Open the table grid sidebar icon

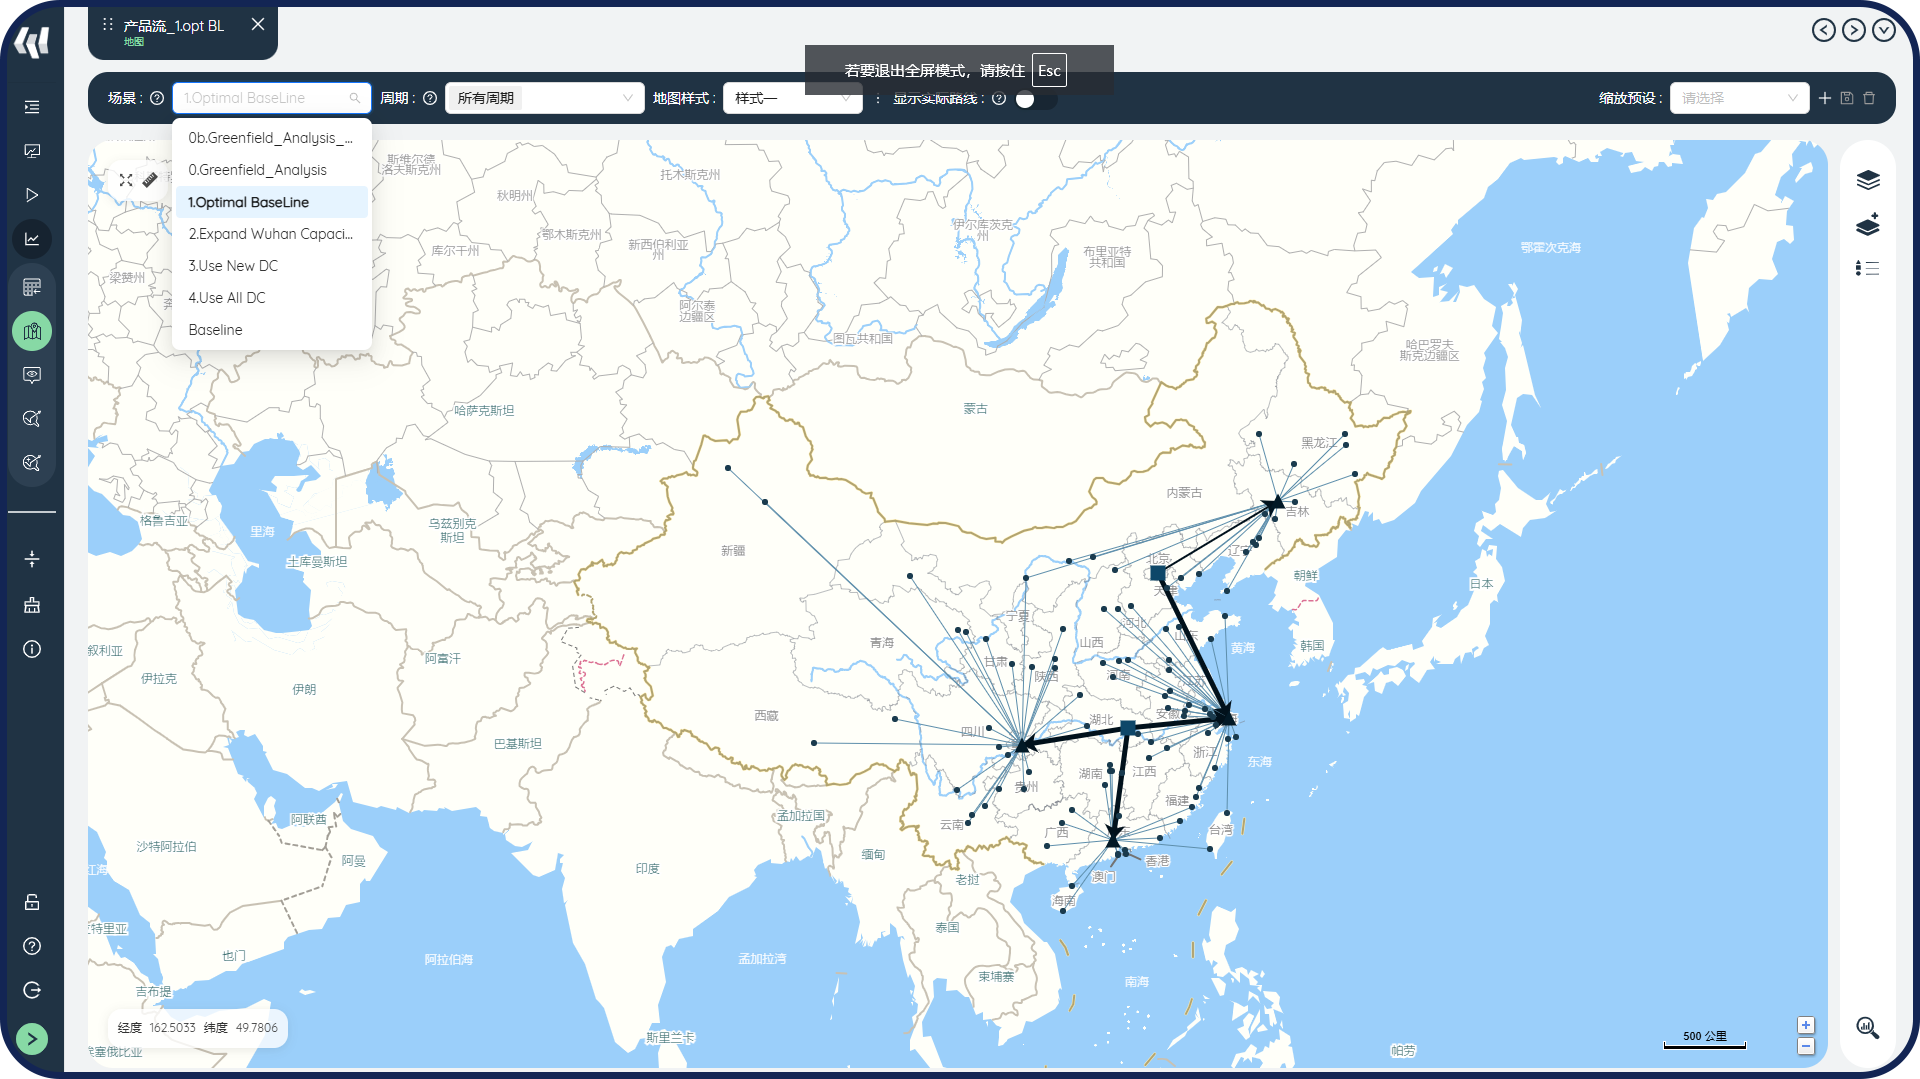coord(32,287)
